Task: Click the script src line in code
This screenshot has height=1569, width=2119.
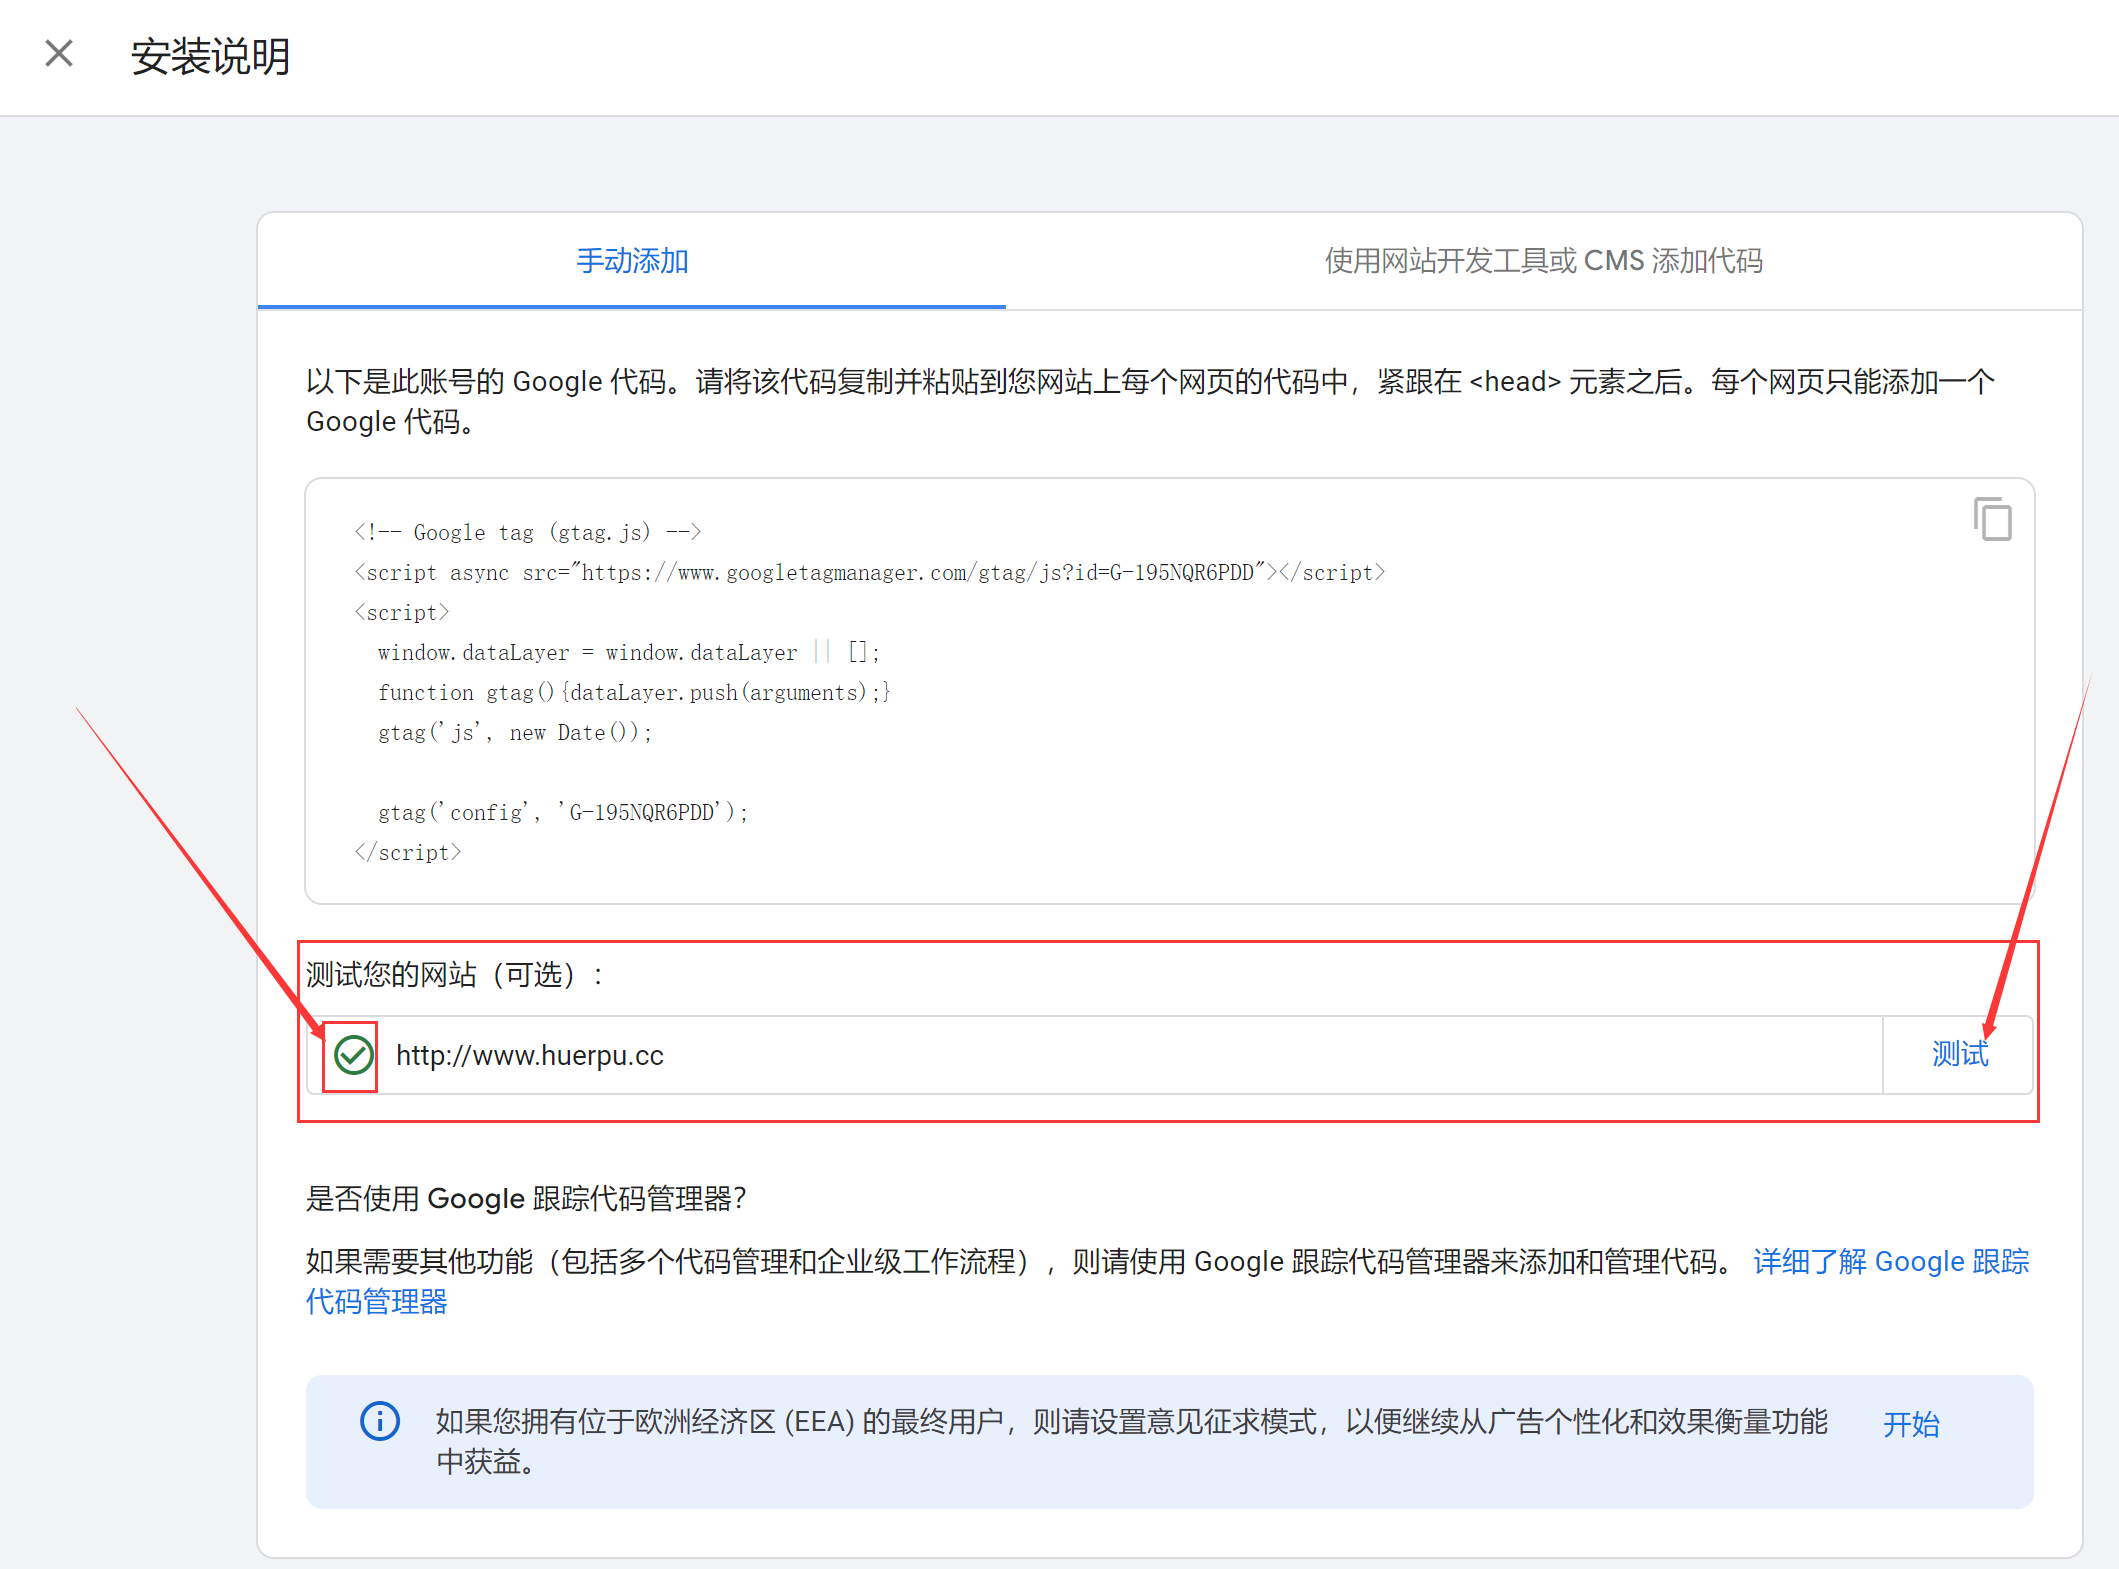Action: 868,572
